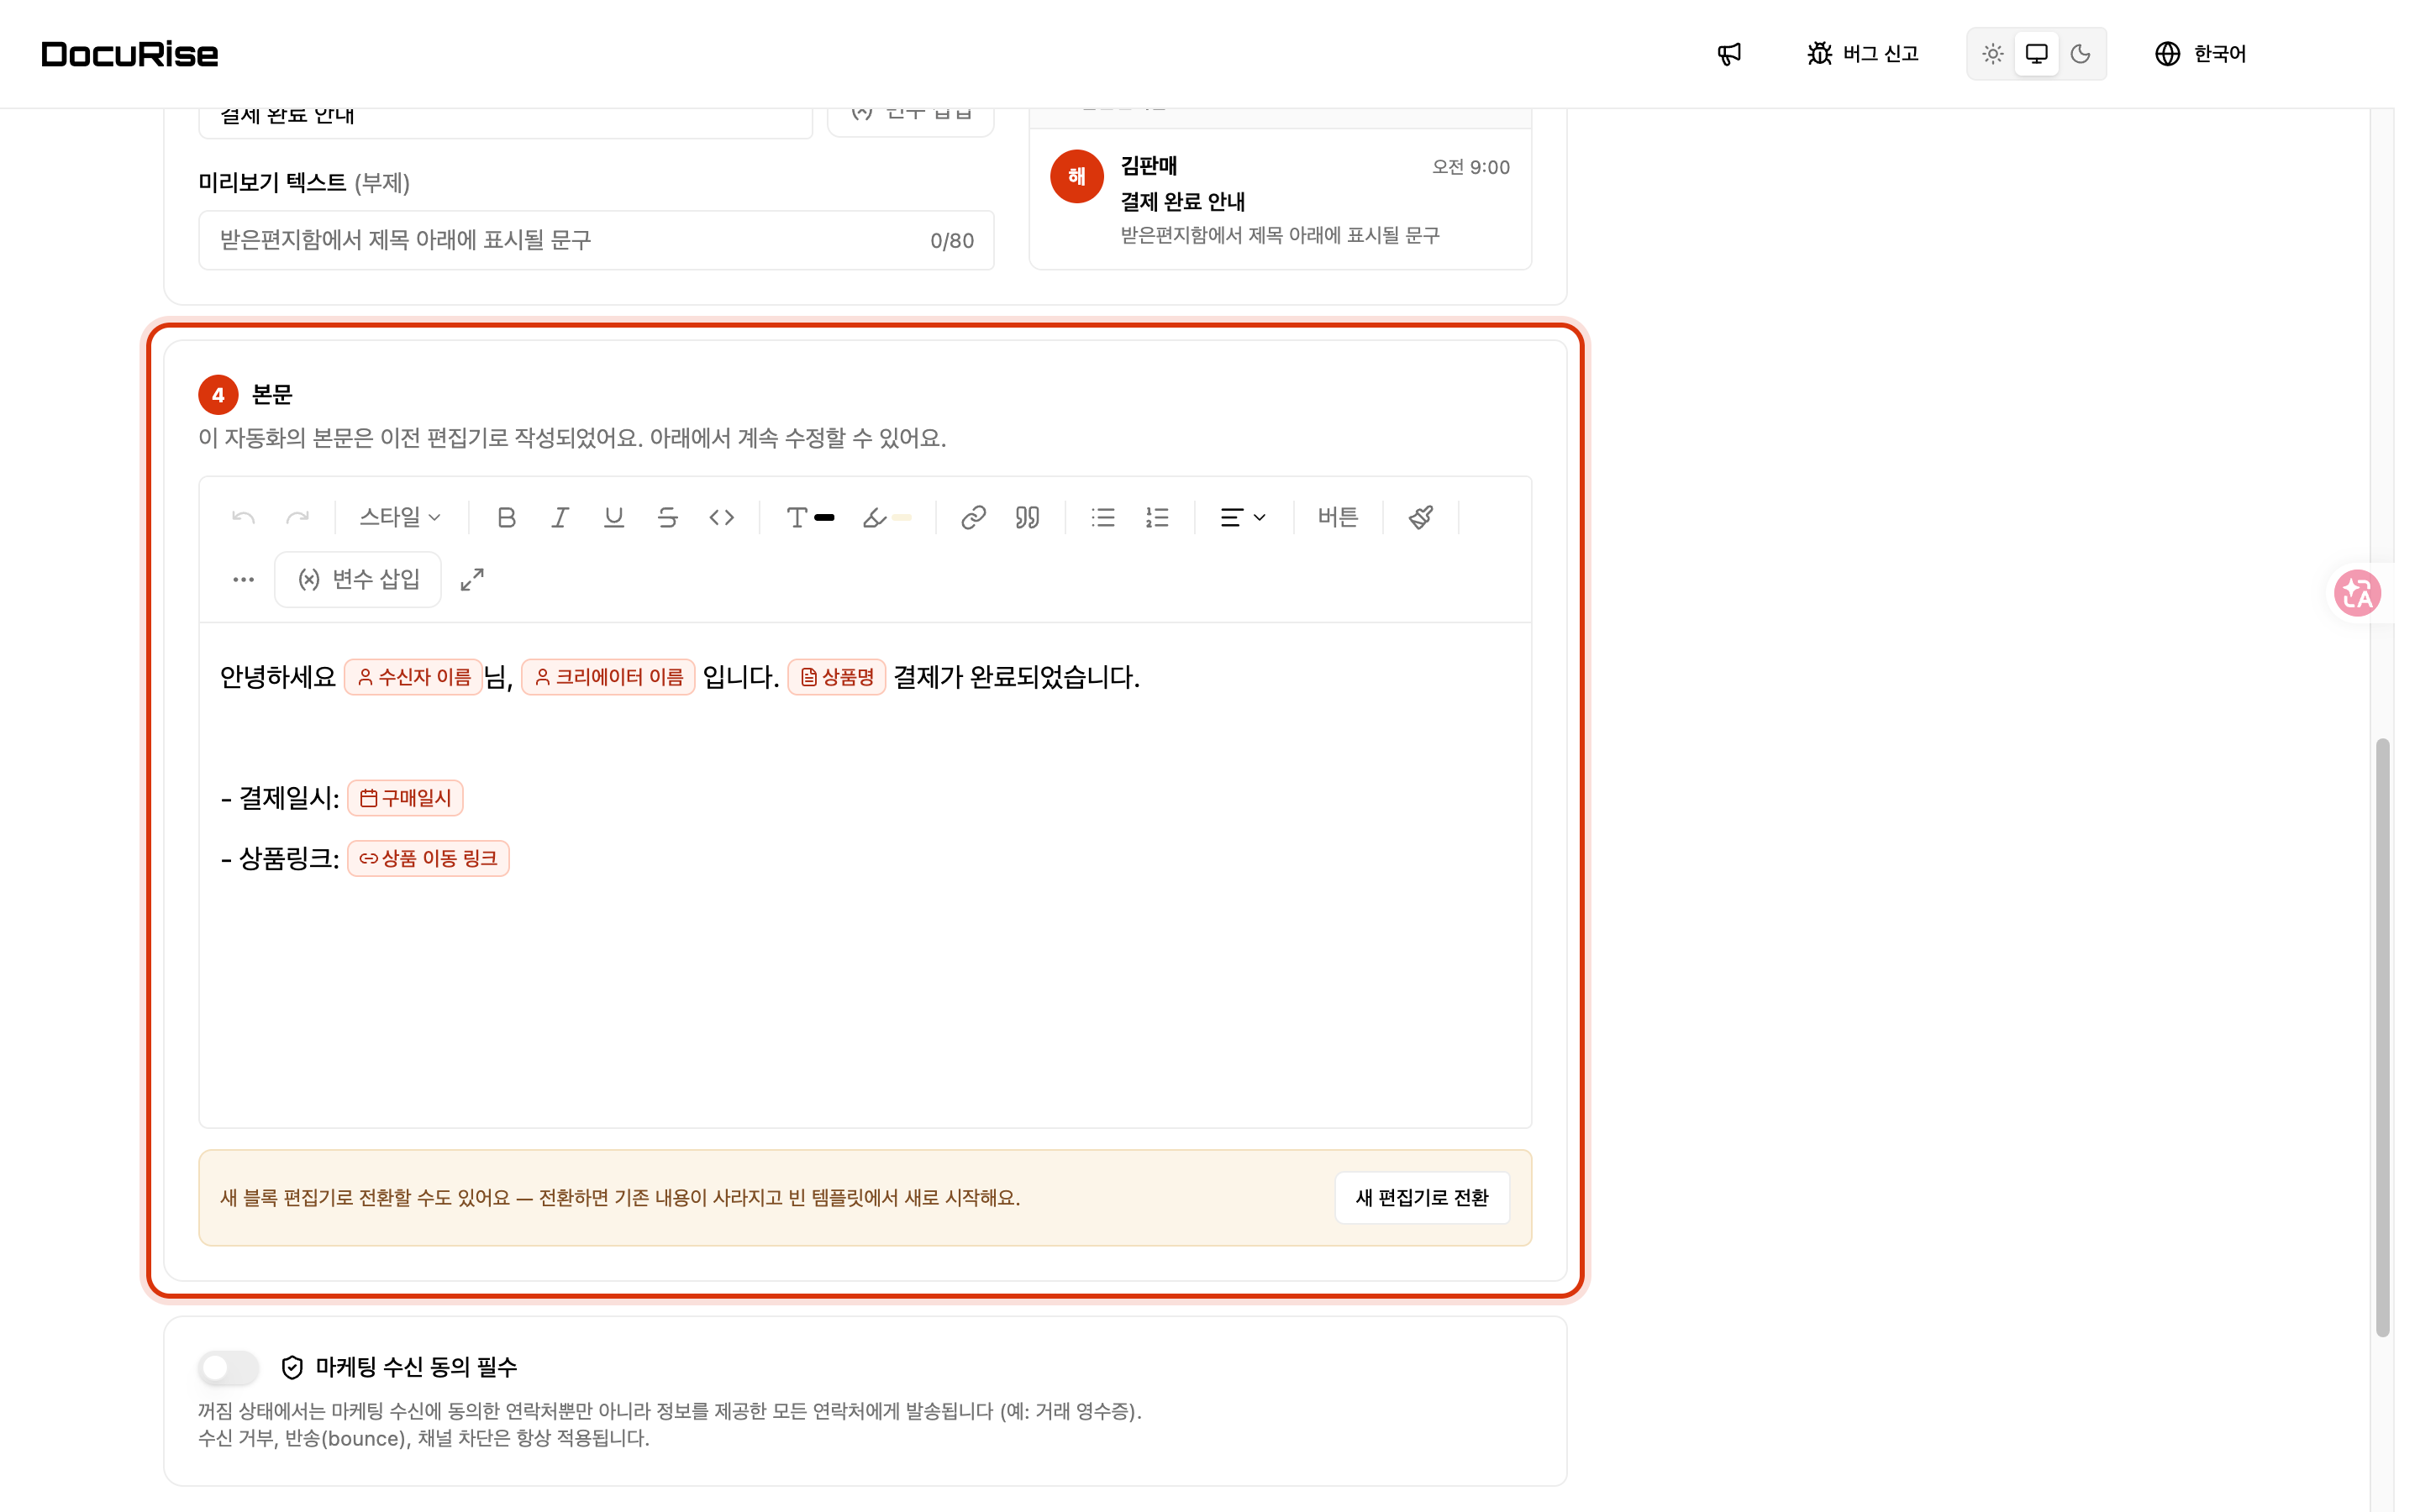Image resolution: width=2420 pixels, height=1512 pixels.
Task: Open the text alignment dropdown
Action: [1243, 517]
